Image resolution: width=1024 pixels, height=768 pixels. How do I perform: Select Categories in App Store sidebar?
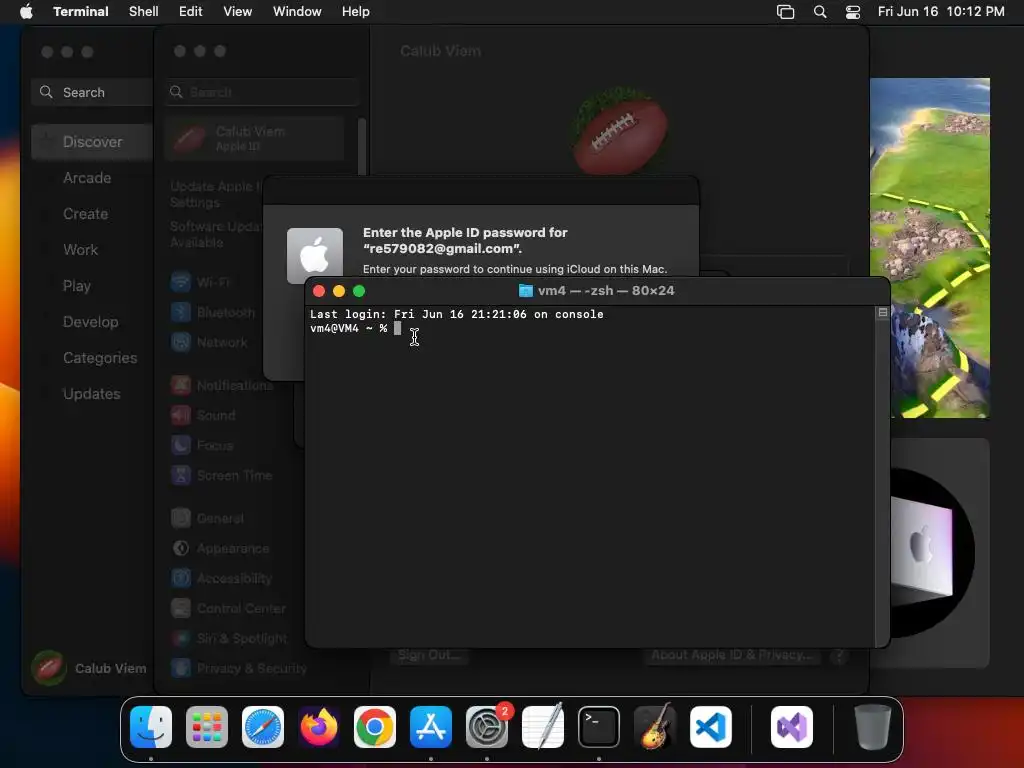click(100, 358)
